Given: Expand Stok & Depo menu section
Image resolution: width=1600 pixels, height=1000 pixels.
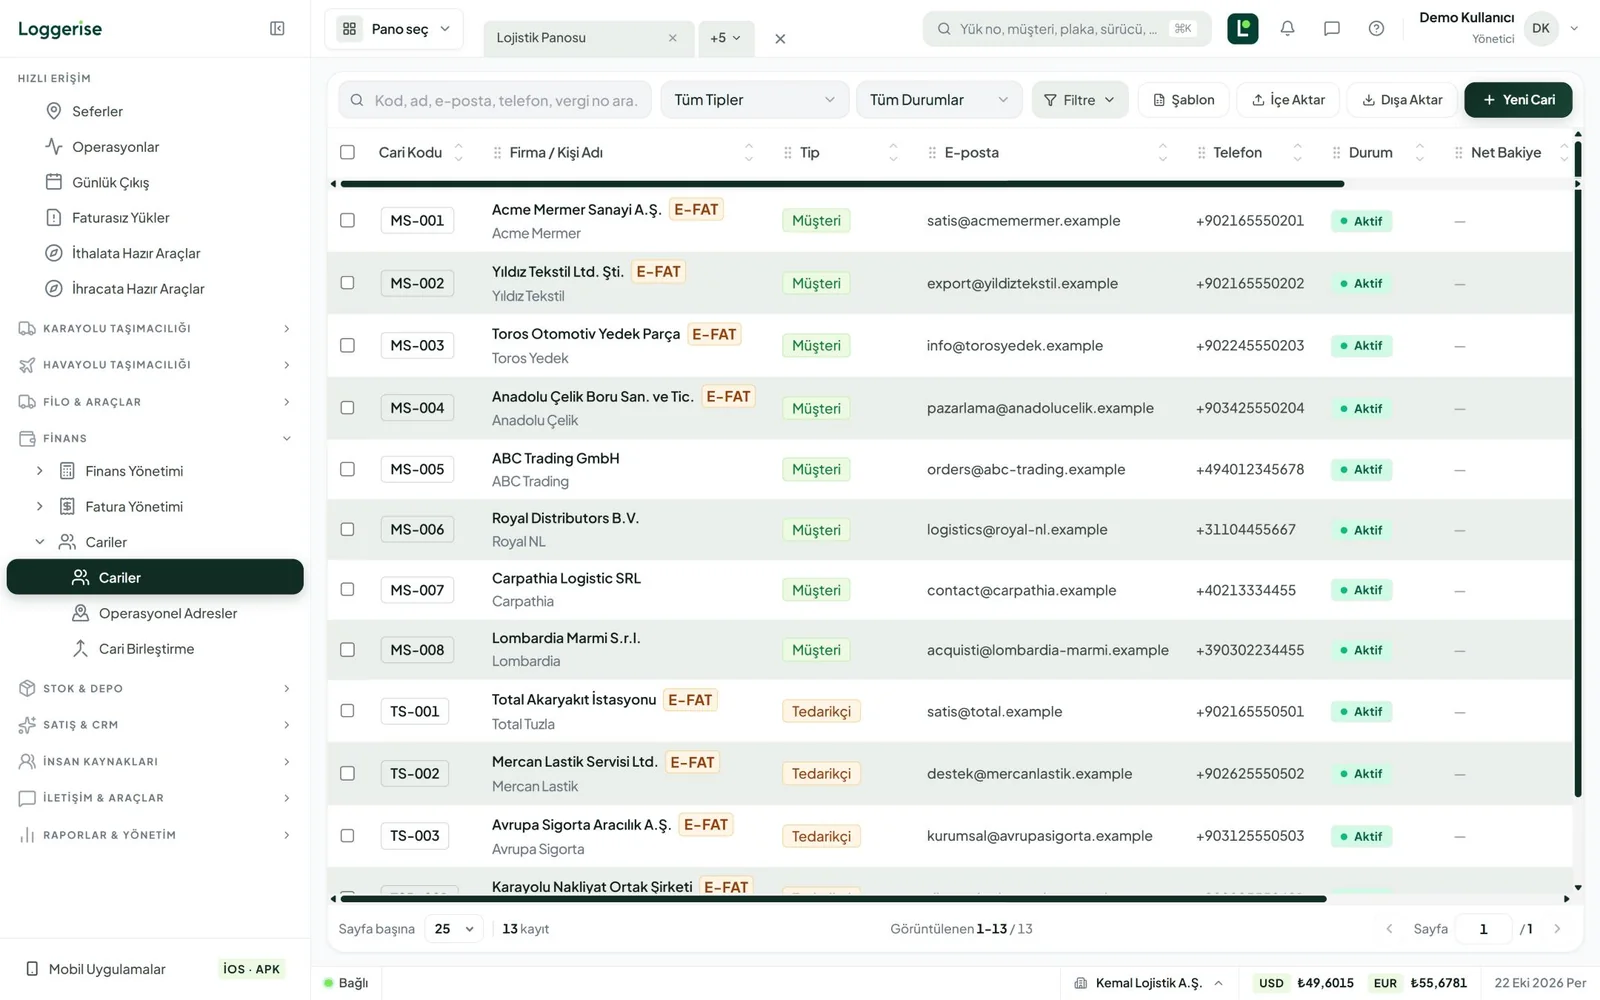Looking at the screenshot, I should (155, 688).
